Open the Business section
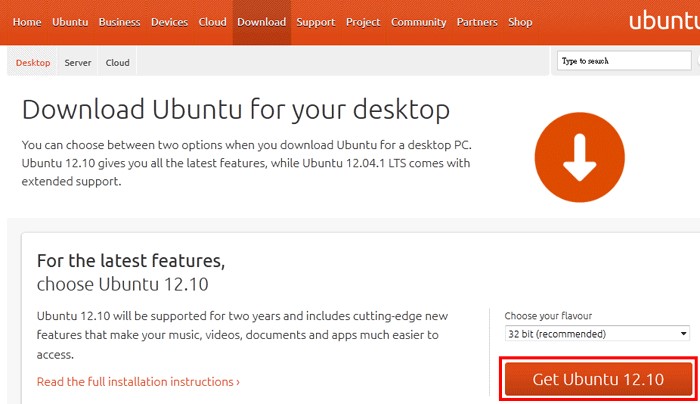 pyautogui.click(x=120, y=22)
